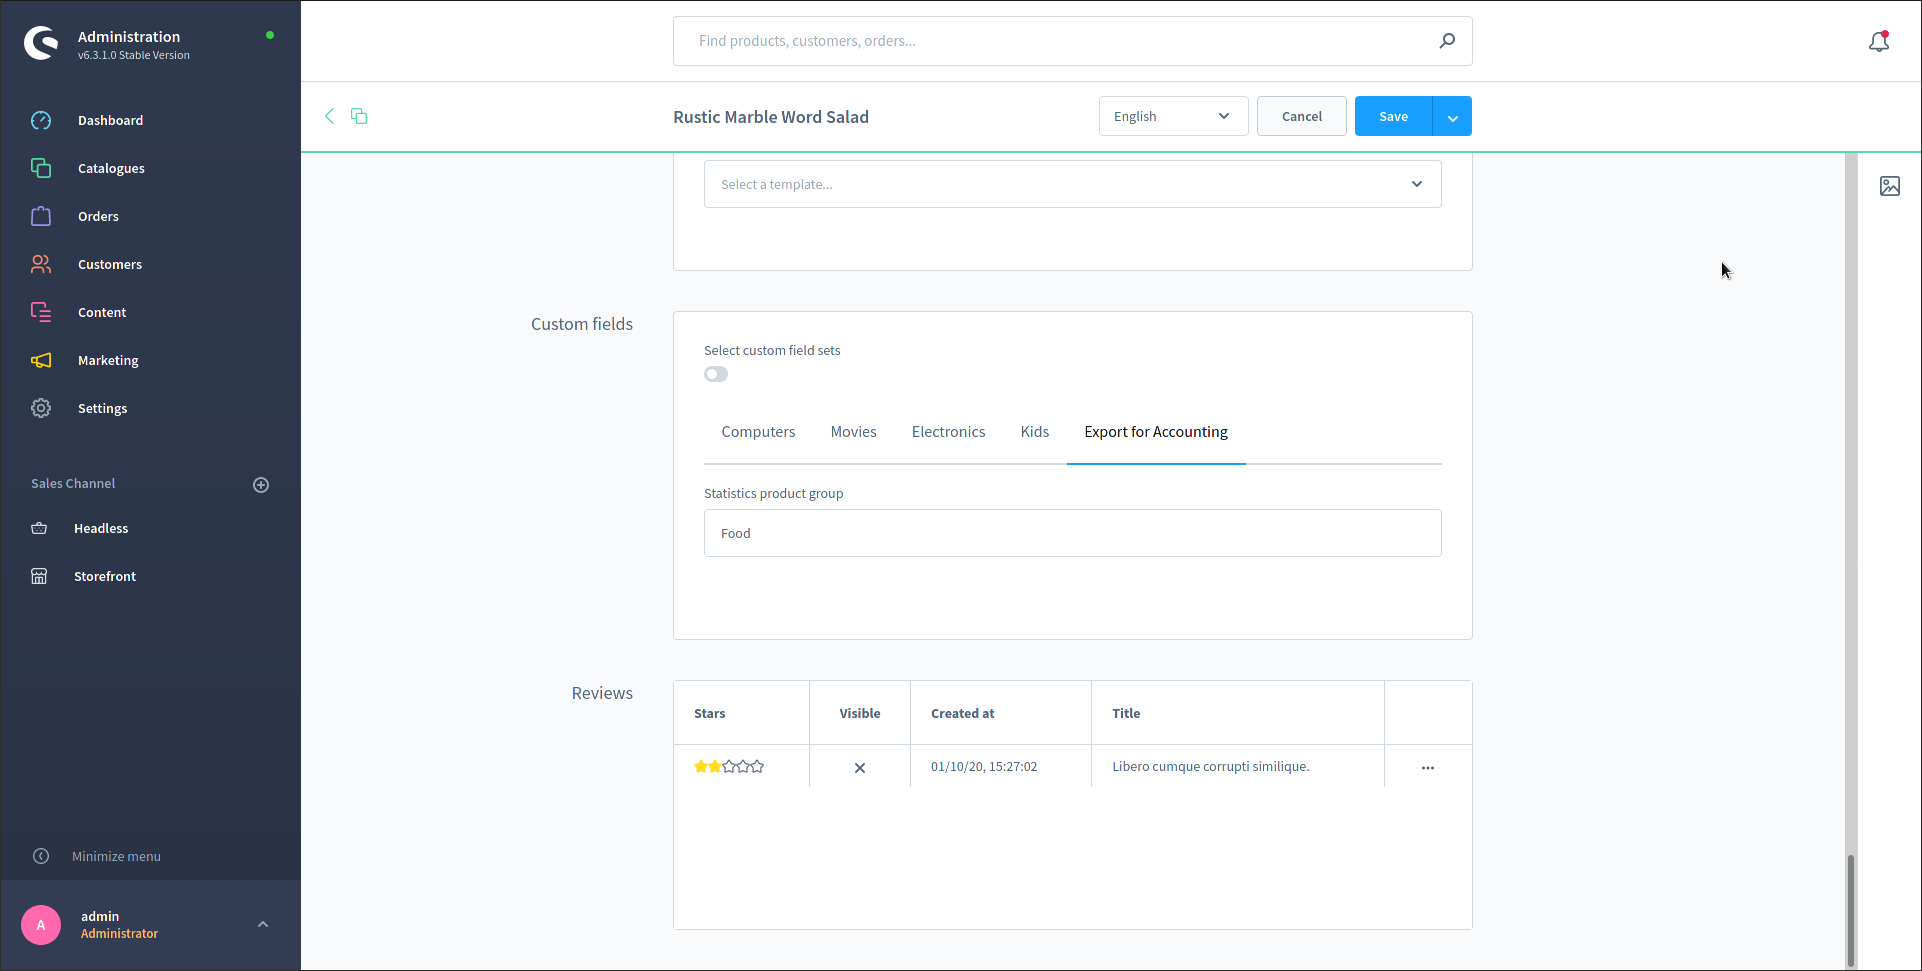Image resolution: width=1922 pixels, height=971 pixels.
Task: Edit Statistics product group field
Action: (1073, 533)
